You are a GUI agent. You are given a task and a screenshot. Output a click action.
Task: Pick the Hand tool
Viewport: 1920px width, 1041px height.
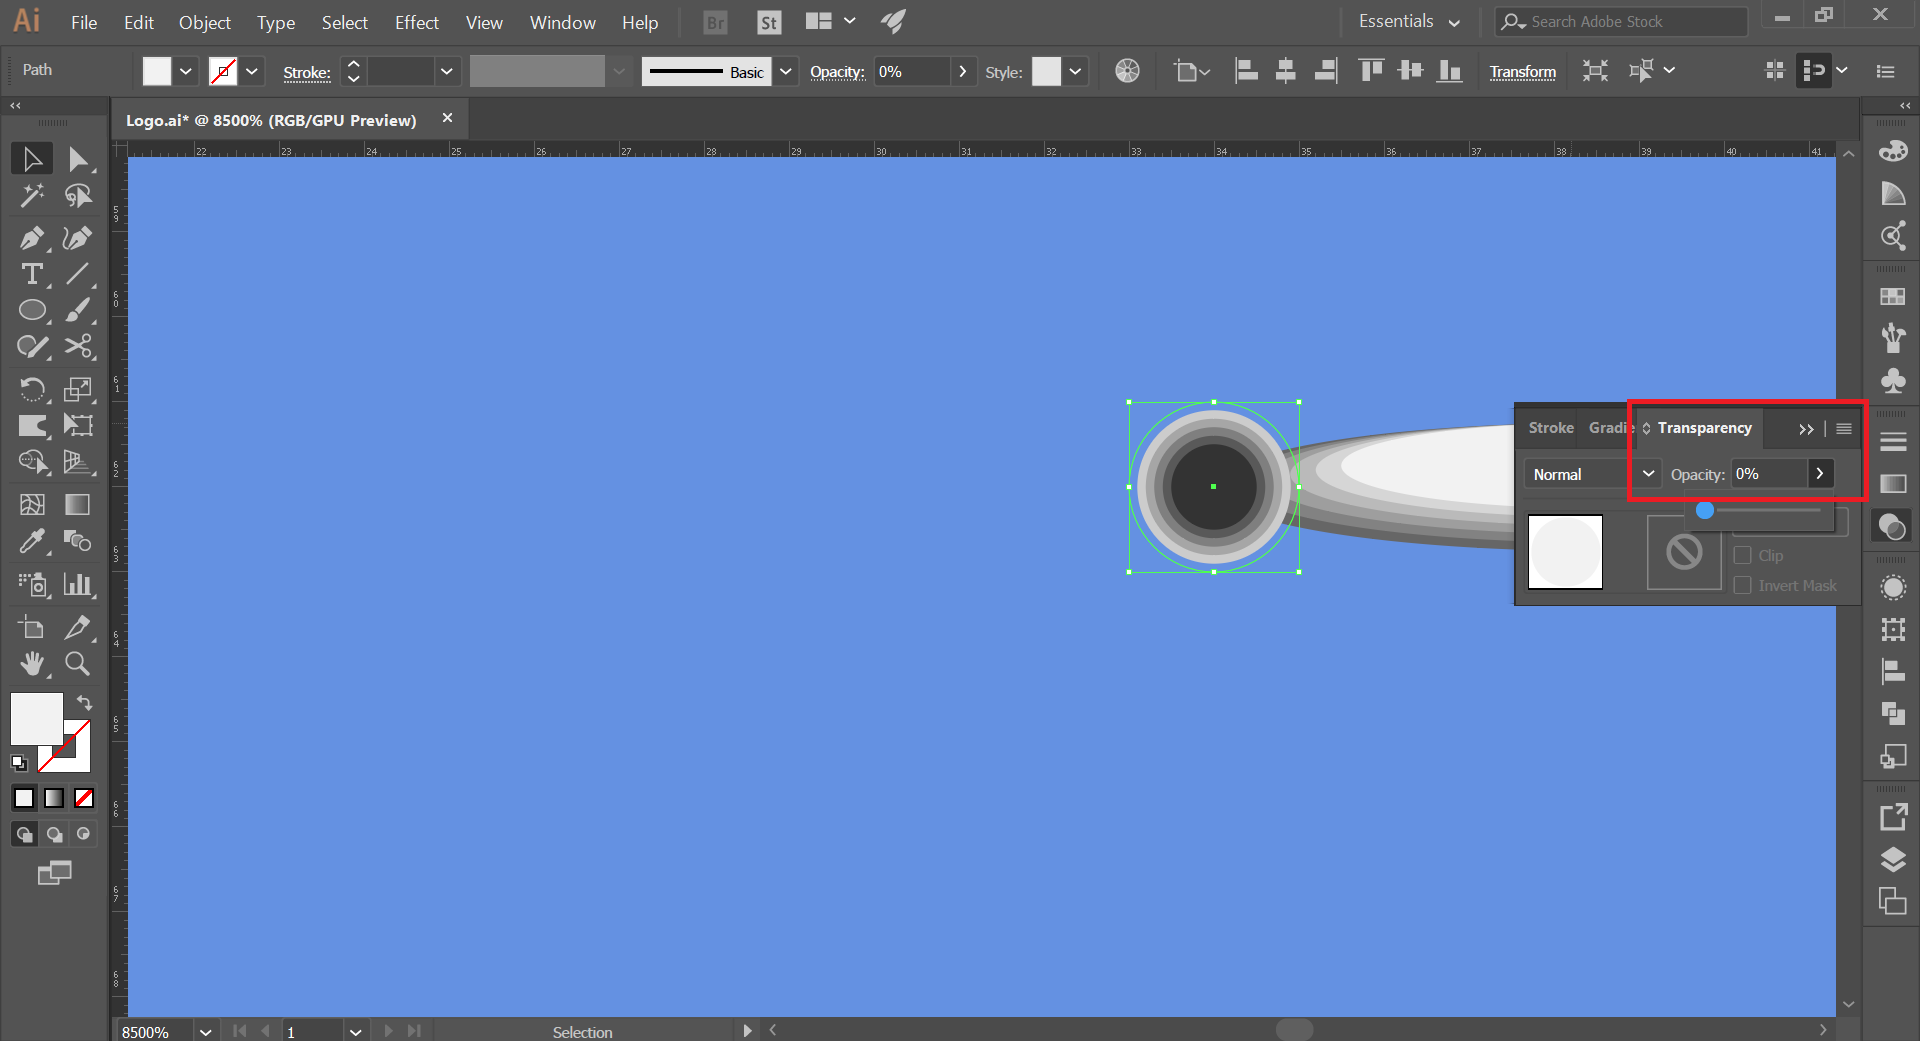pyautogui.click(x=32, y=664)
